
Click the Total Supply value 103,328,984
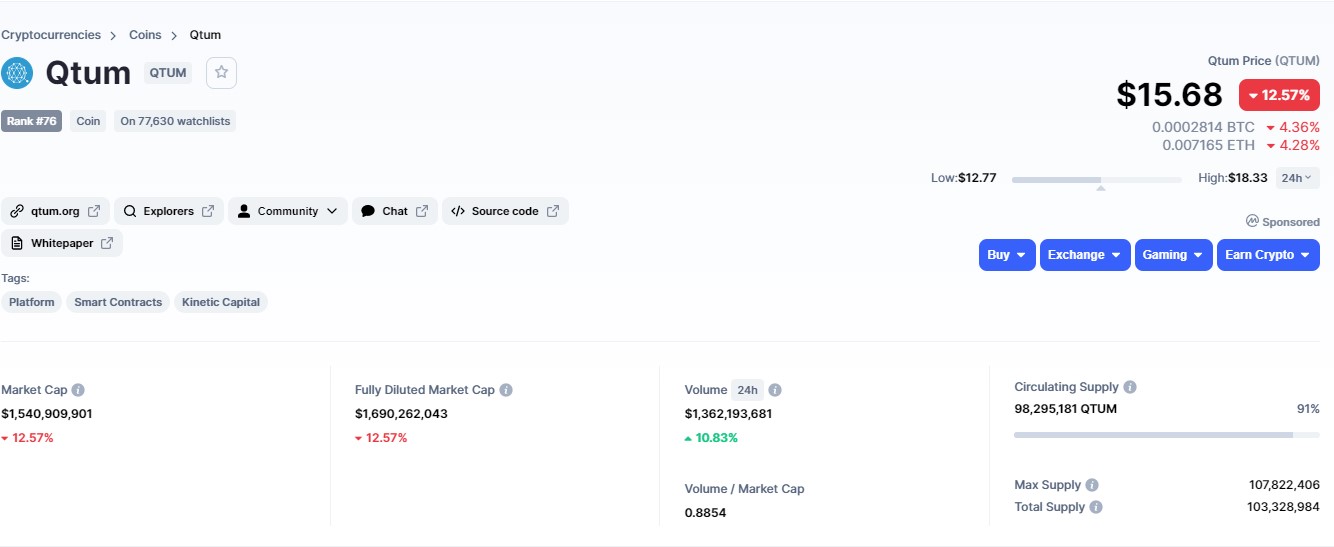coord(1284,507)
